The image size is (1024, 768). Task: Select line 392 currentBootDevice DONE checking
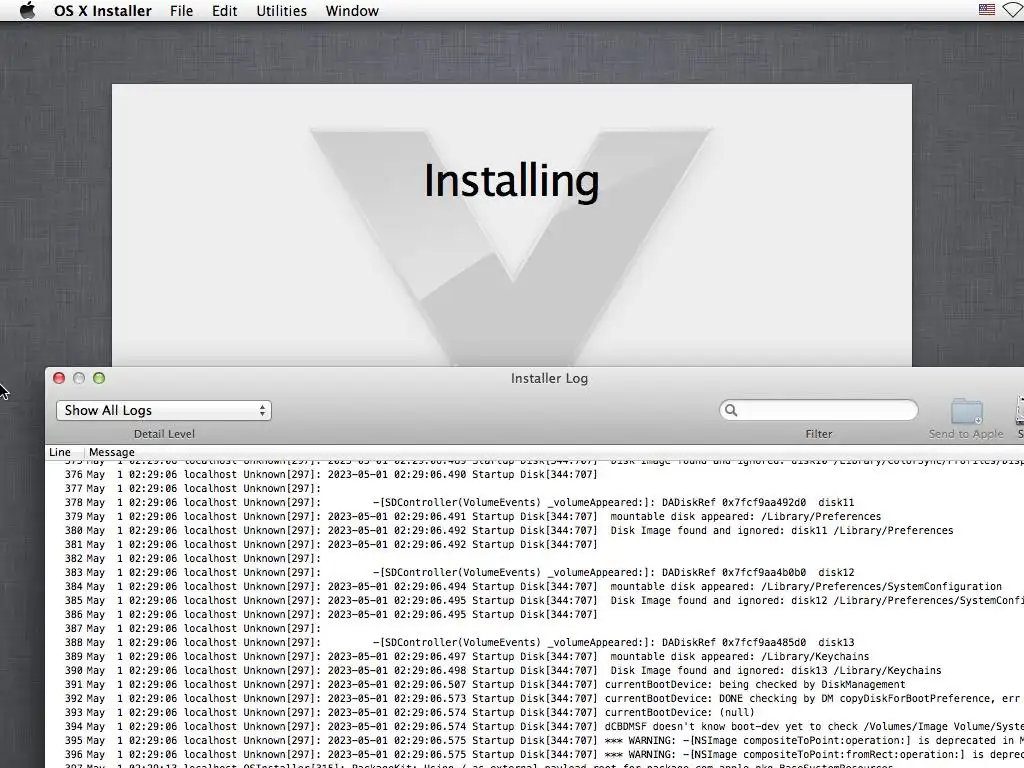535,699
